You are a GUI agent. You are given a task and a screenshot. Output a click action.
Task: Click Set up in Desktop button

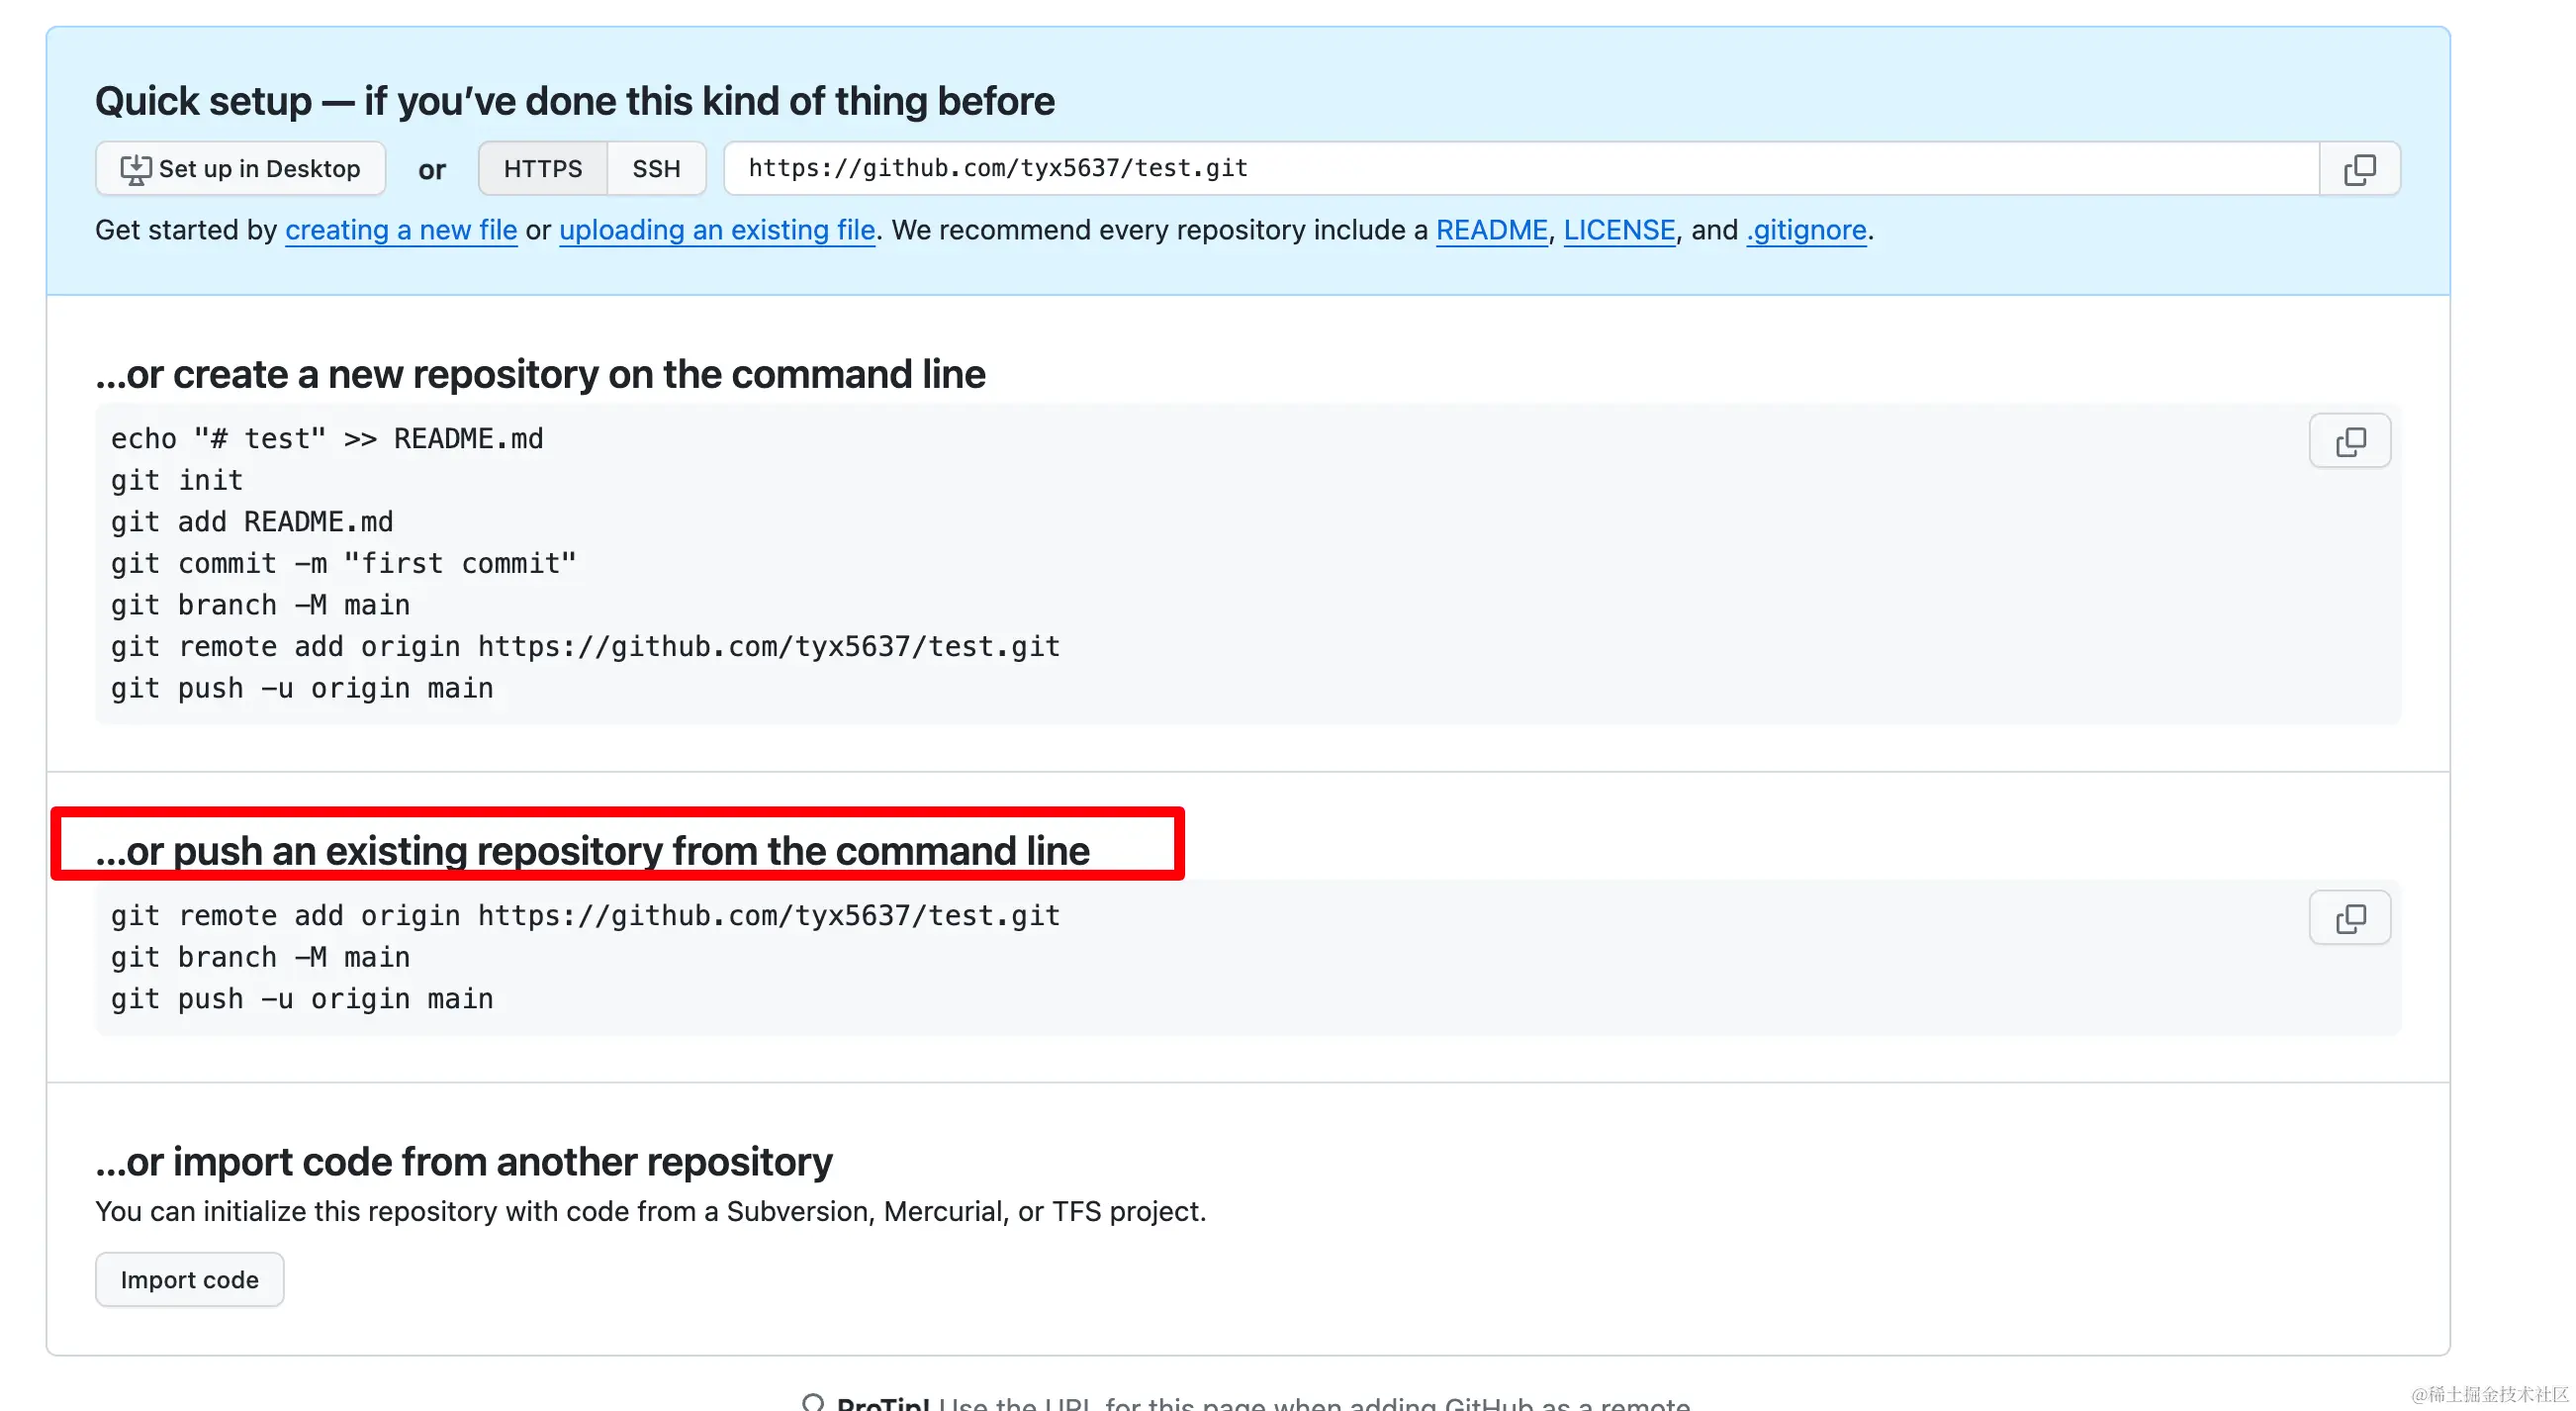(x=240, y=169)
